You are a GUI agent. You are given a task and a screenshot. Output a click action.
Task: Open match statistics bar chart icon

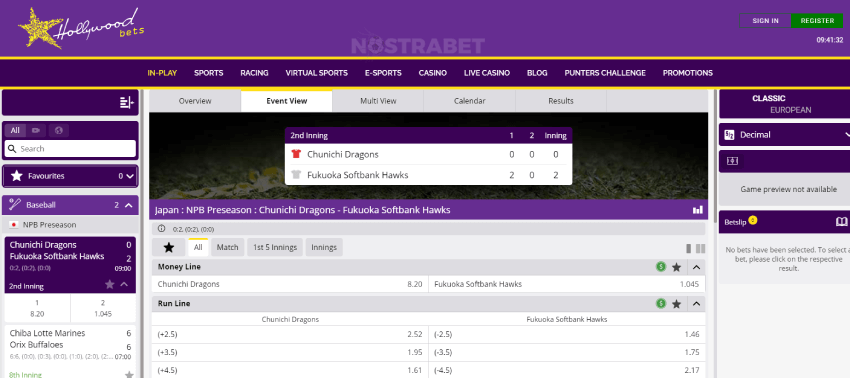point(698,210)
